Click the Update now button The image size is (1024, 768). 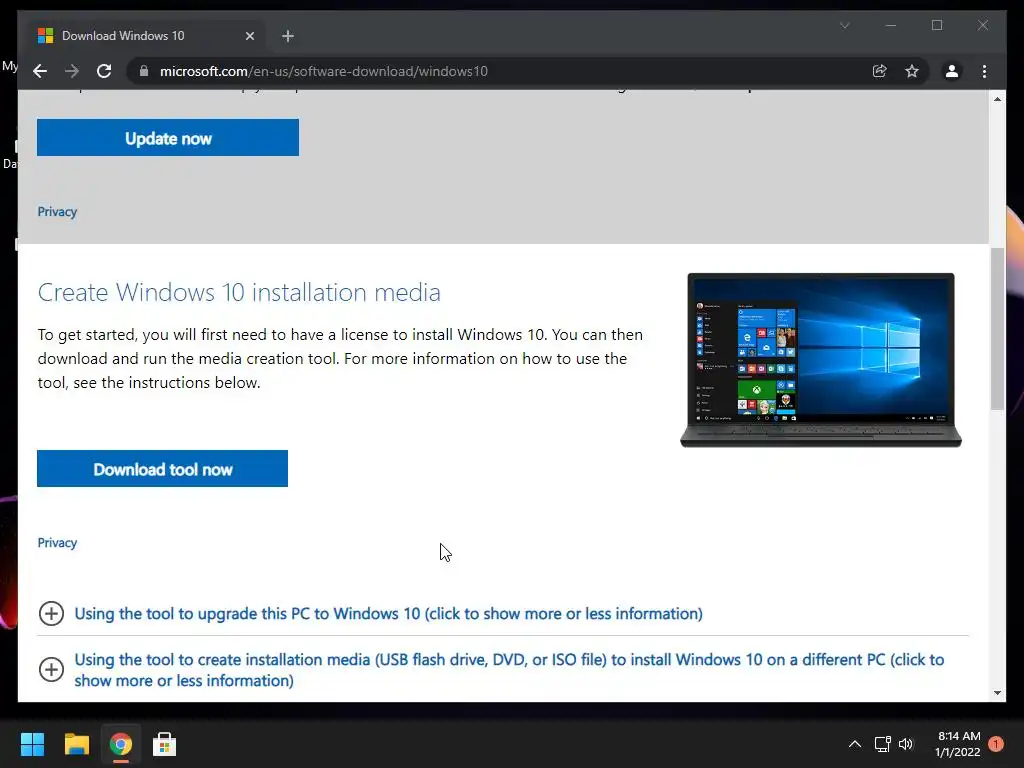click(x=168, y=138)
